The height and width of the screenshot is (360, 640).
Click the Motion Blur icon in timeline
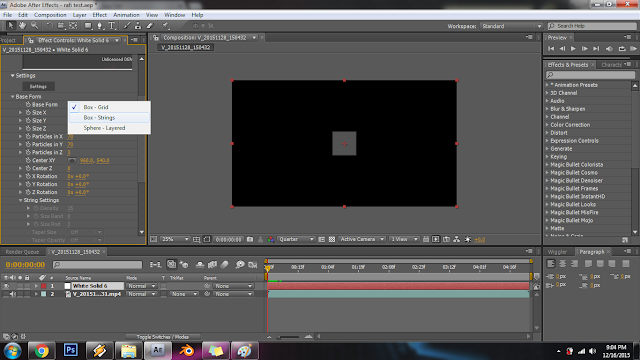click(224, 264)
